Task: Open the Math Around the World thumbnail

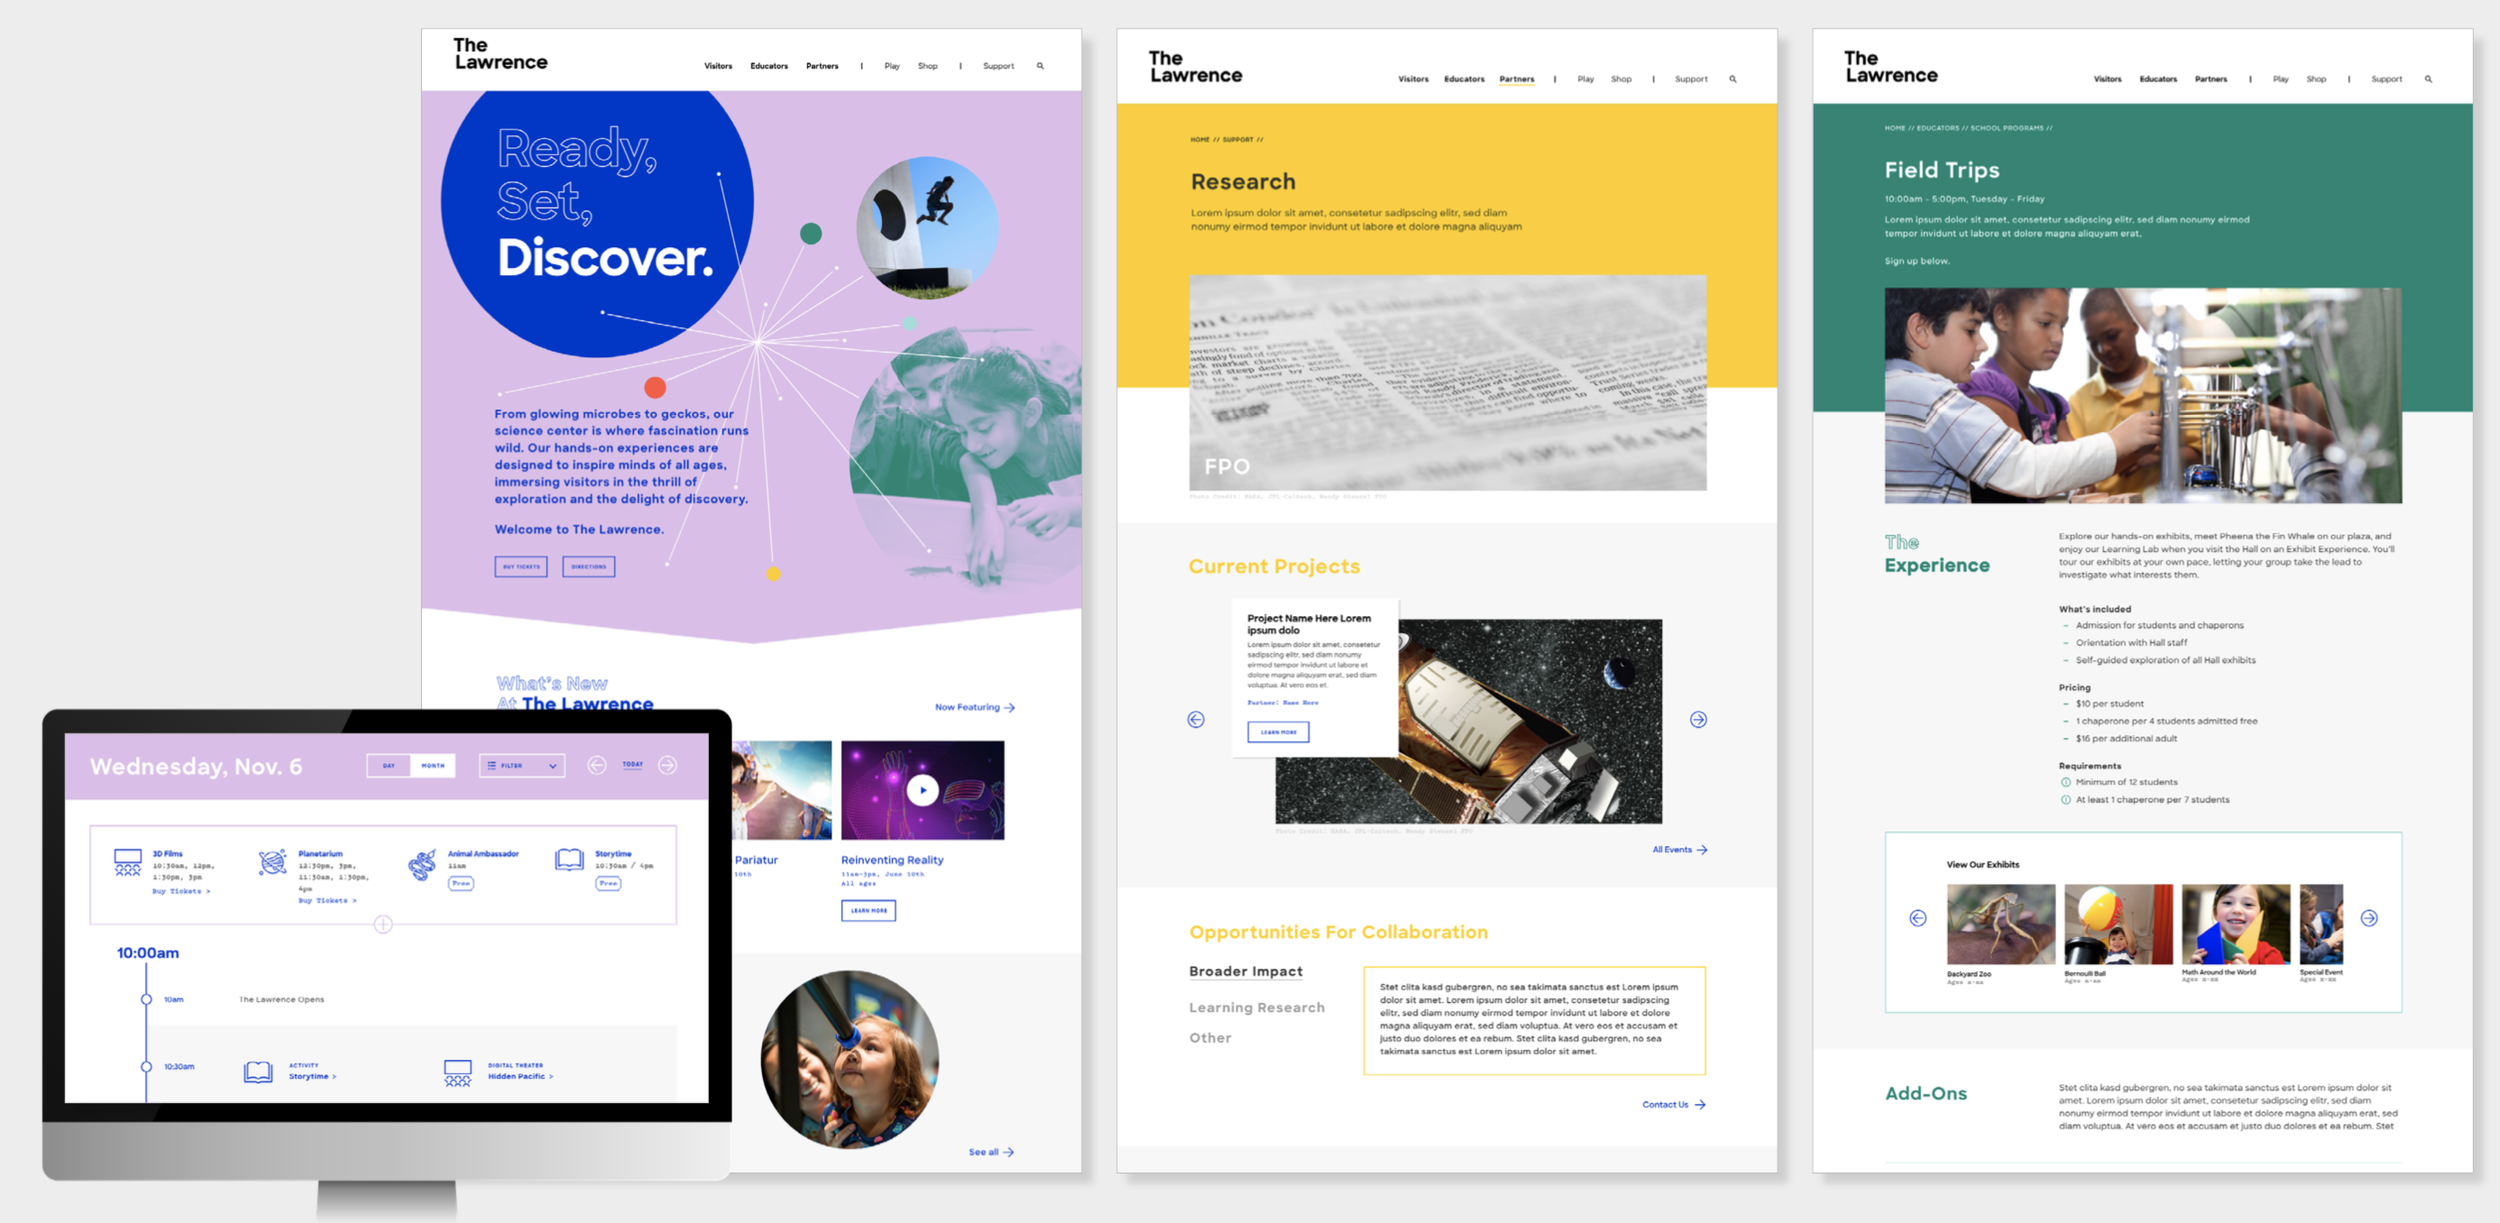Action: coord(2236,924)
